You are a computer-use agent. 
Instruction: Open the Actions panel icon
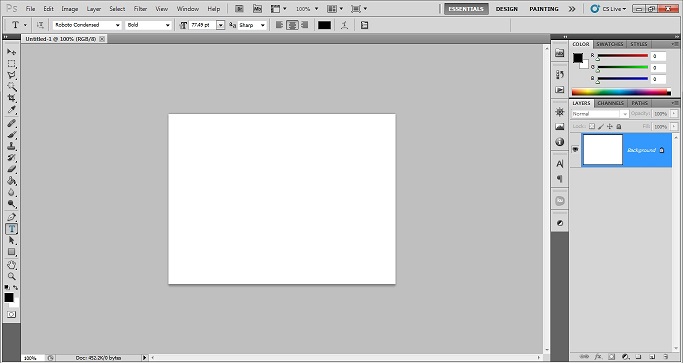(x=560, y=90)
